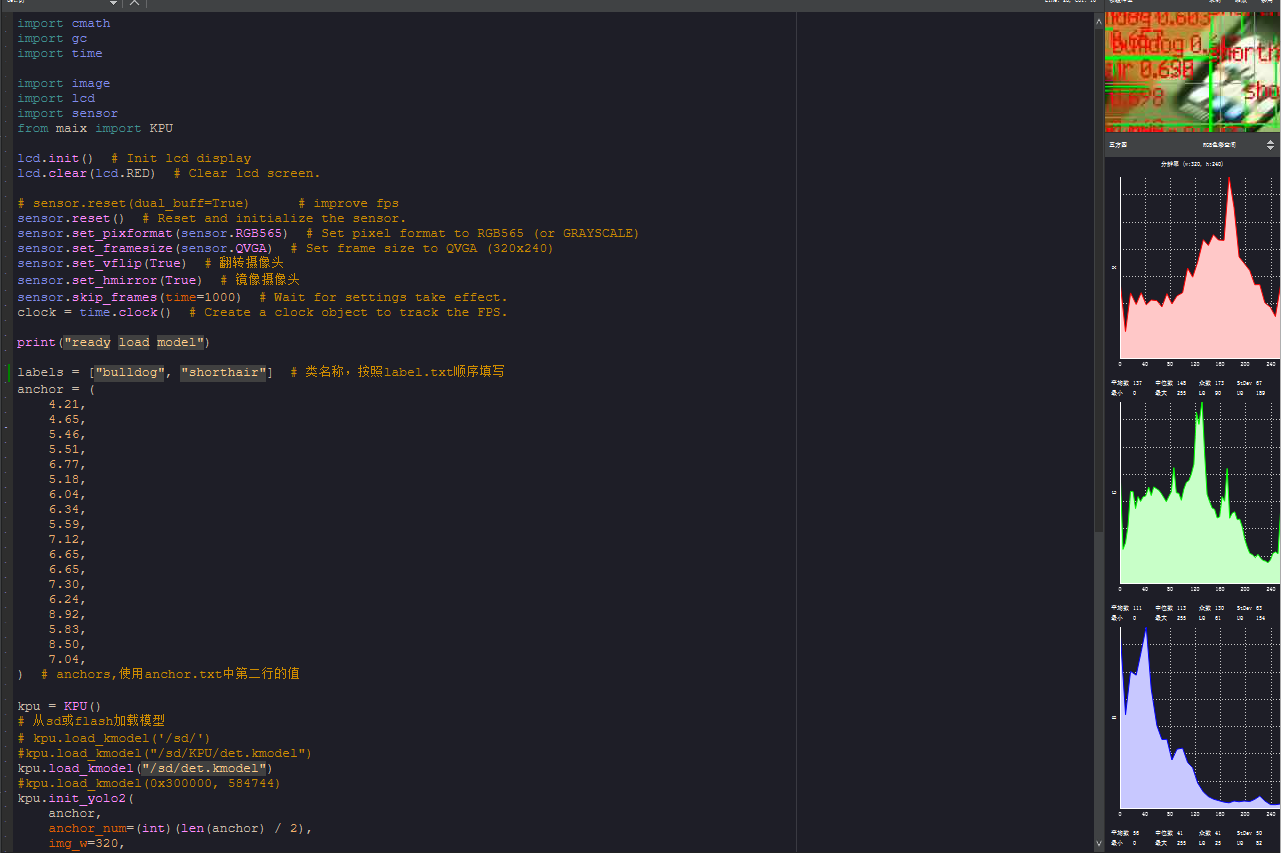Click the anchor value 8.92 in the tuple
Viewport: 1281px width, 853px height.
(x=67, y=614)
